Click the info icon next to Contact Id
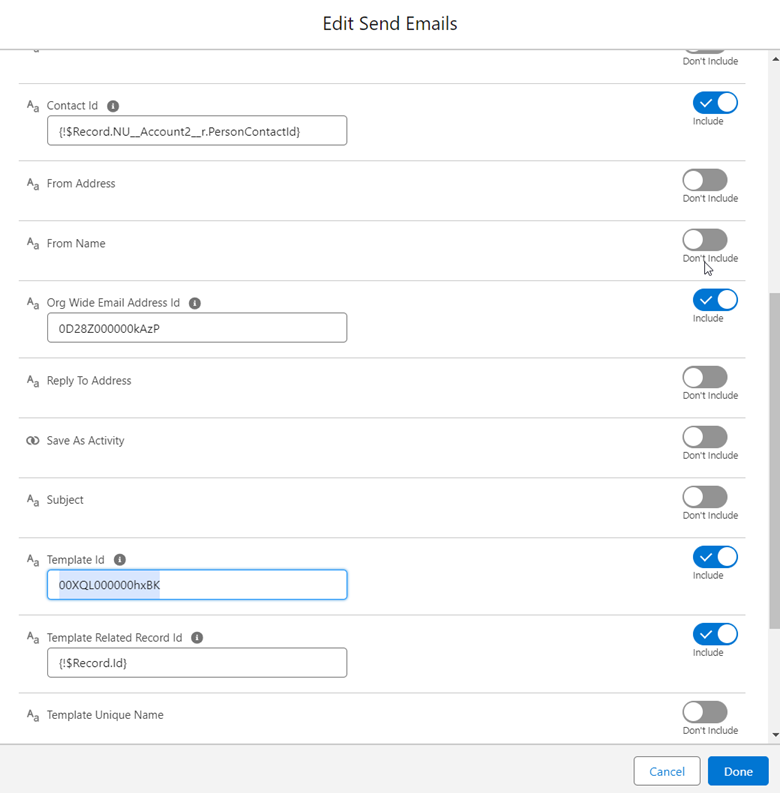 pyautogui.click(x=113, y=106)
